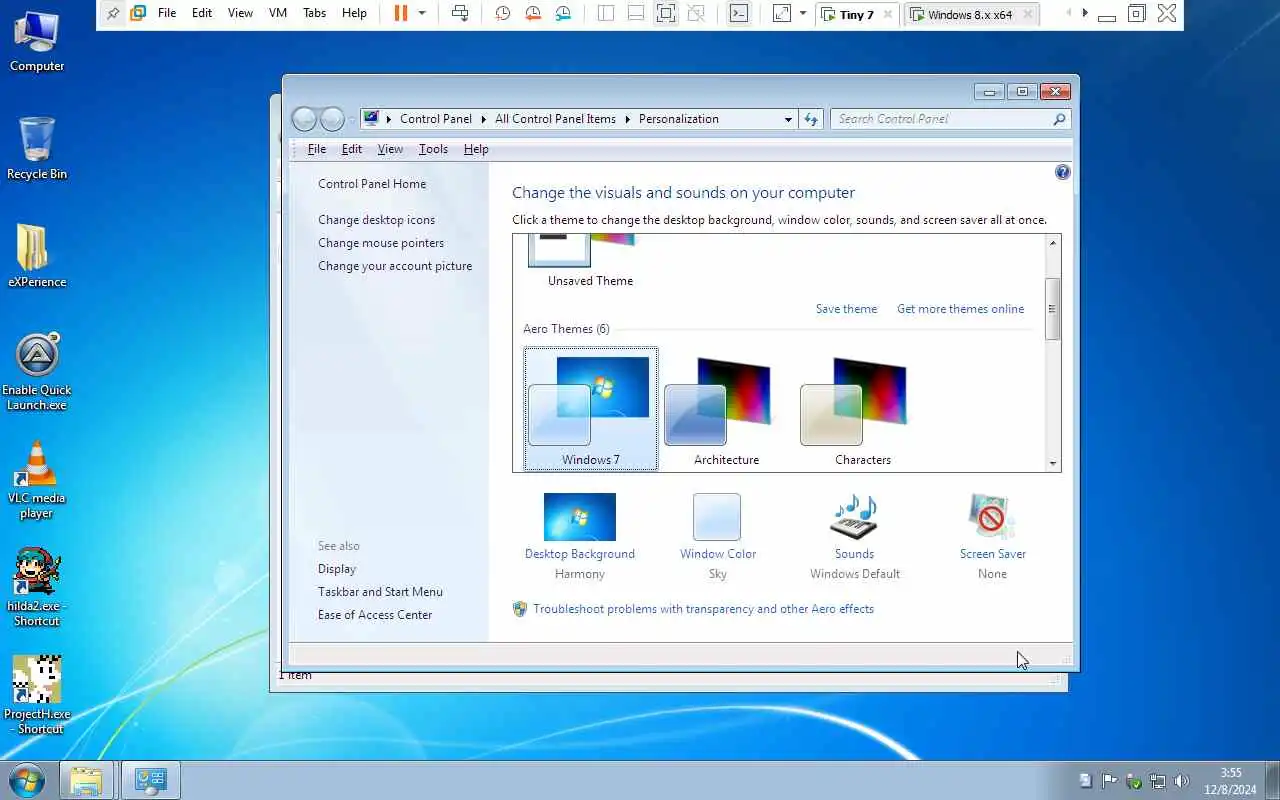Enter full screen mode icon in VMware toolbar

666,13
